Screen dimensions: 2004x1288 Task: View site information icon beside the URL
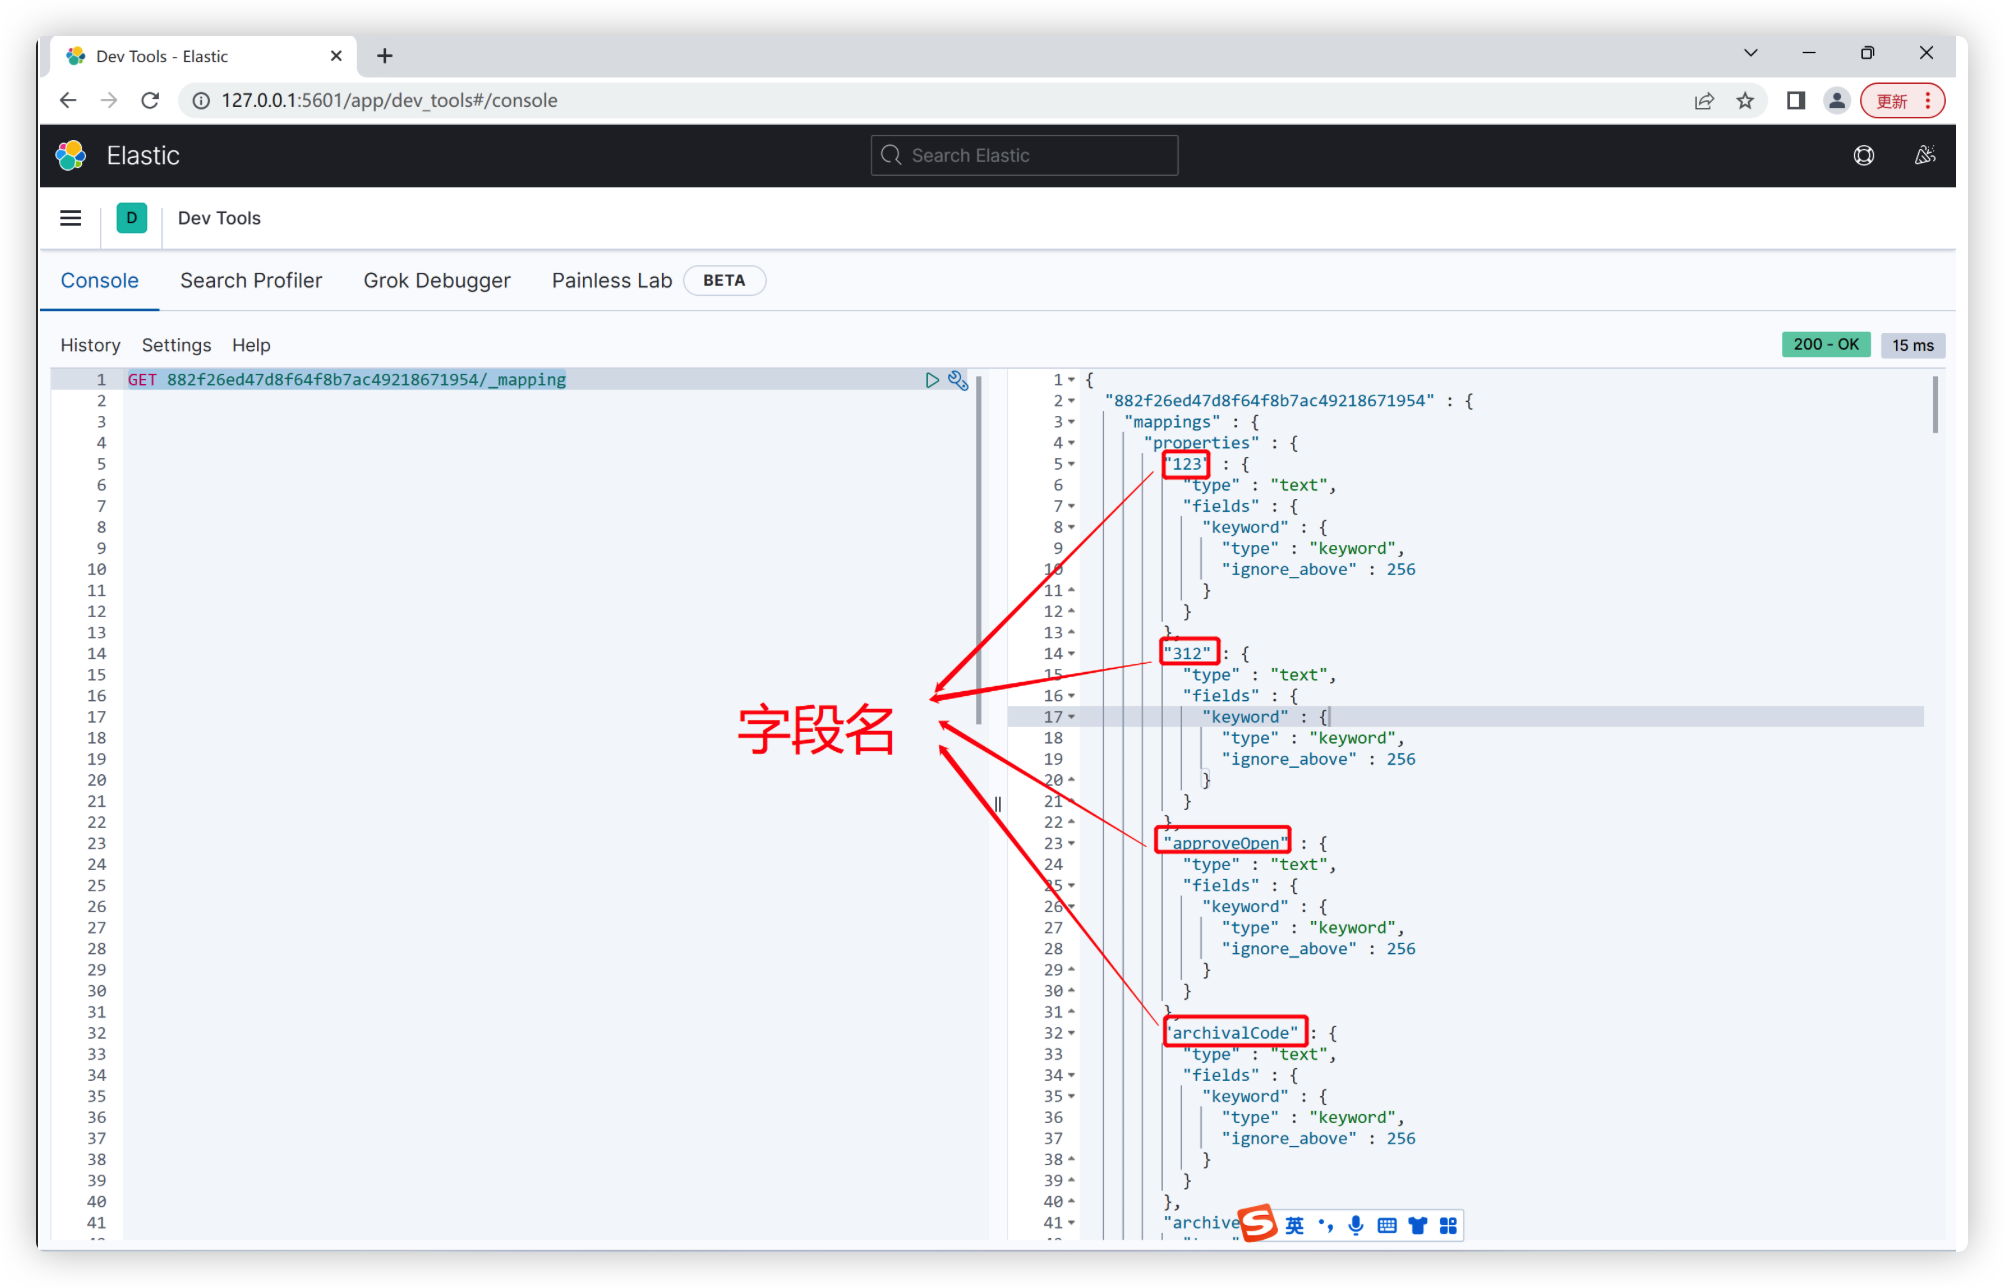click(x=201, y=100)
